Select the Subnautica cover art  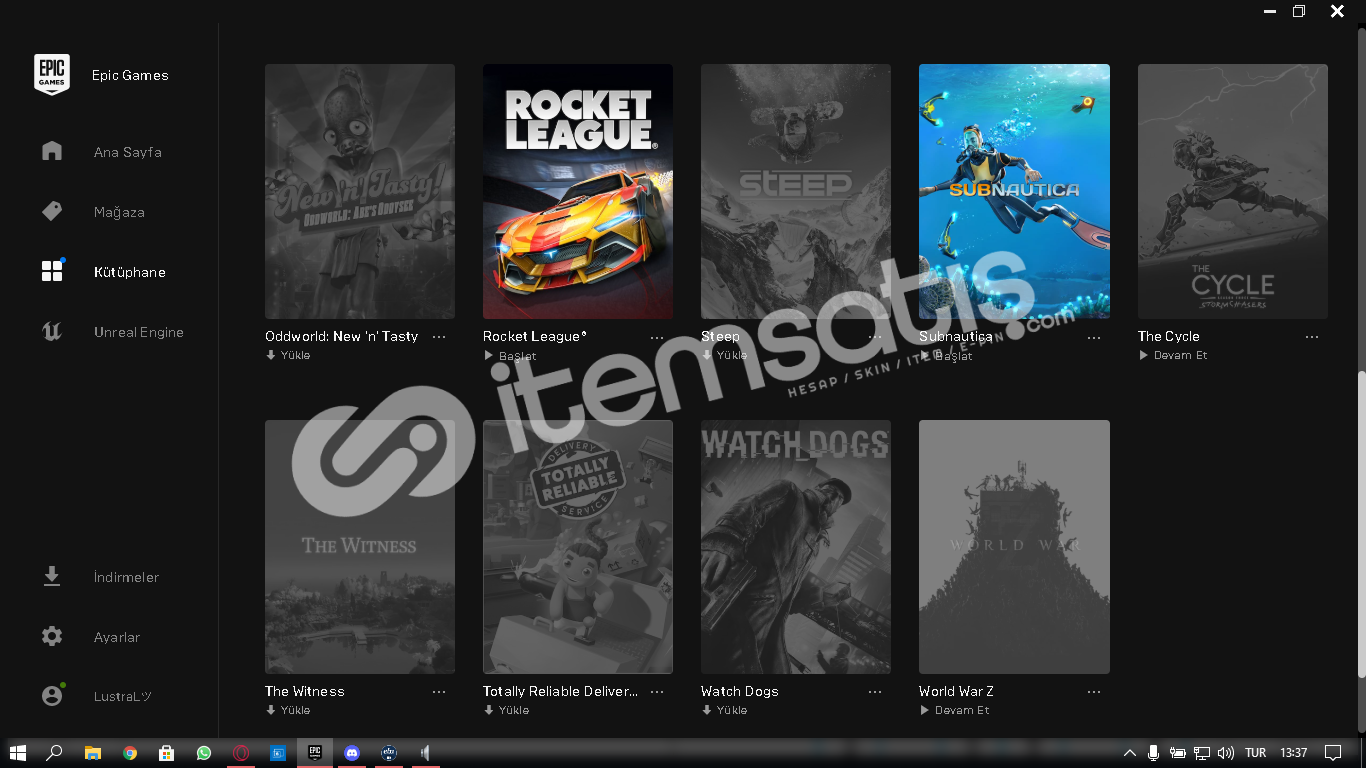(1014, 192)
